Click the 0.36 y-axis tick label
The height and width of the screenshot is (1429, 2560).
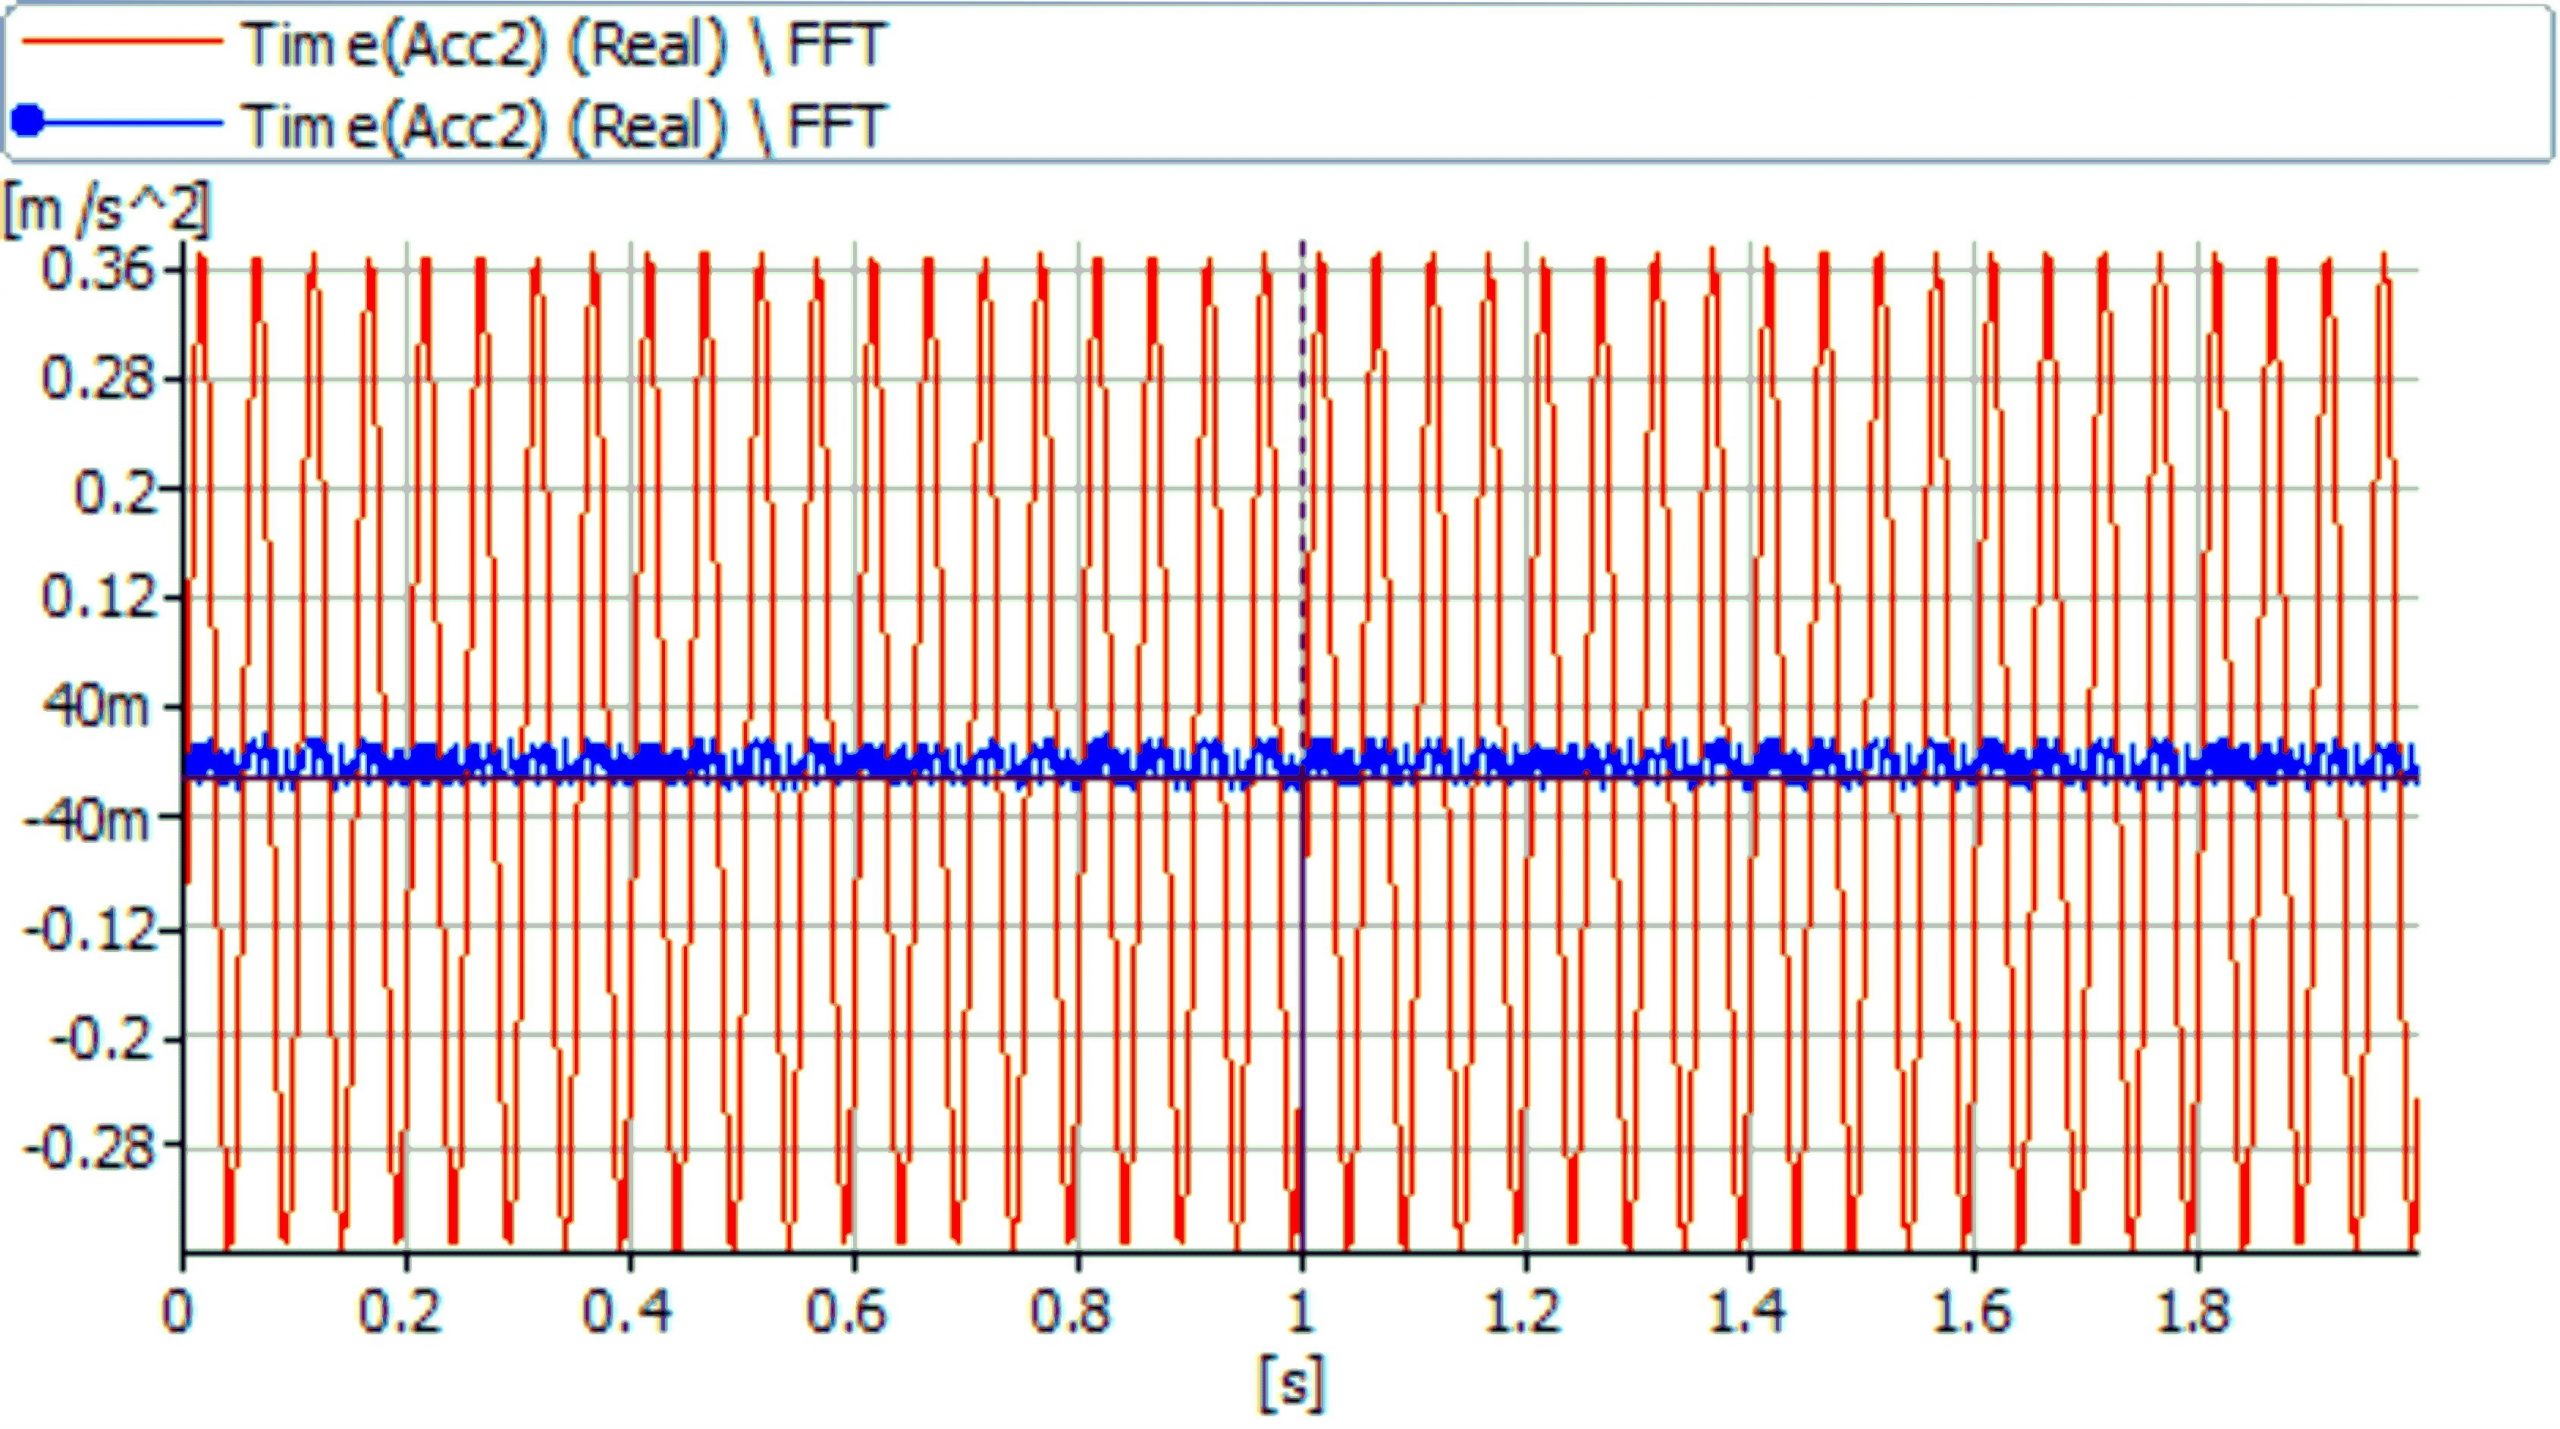click(98, 270)
